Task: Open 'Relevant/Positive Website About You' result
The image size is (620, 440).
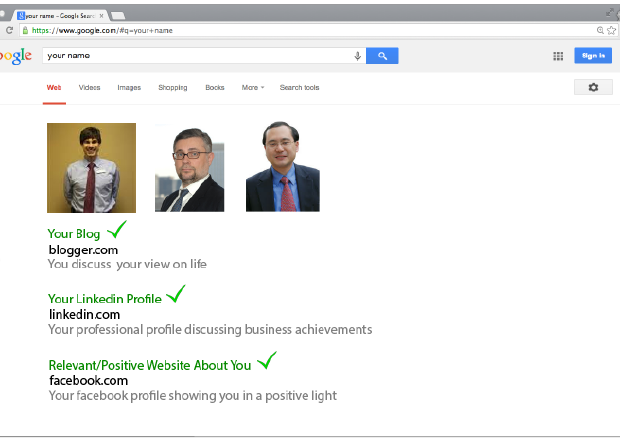Action: [x=150, y=365]
